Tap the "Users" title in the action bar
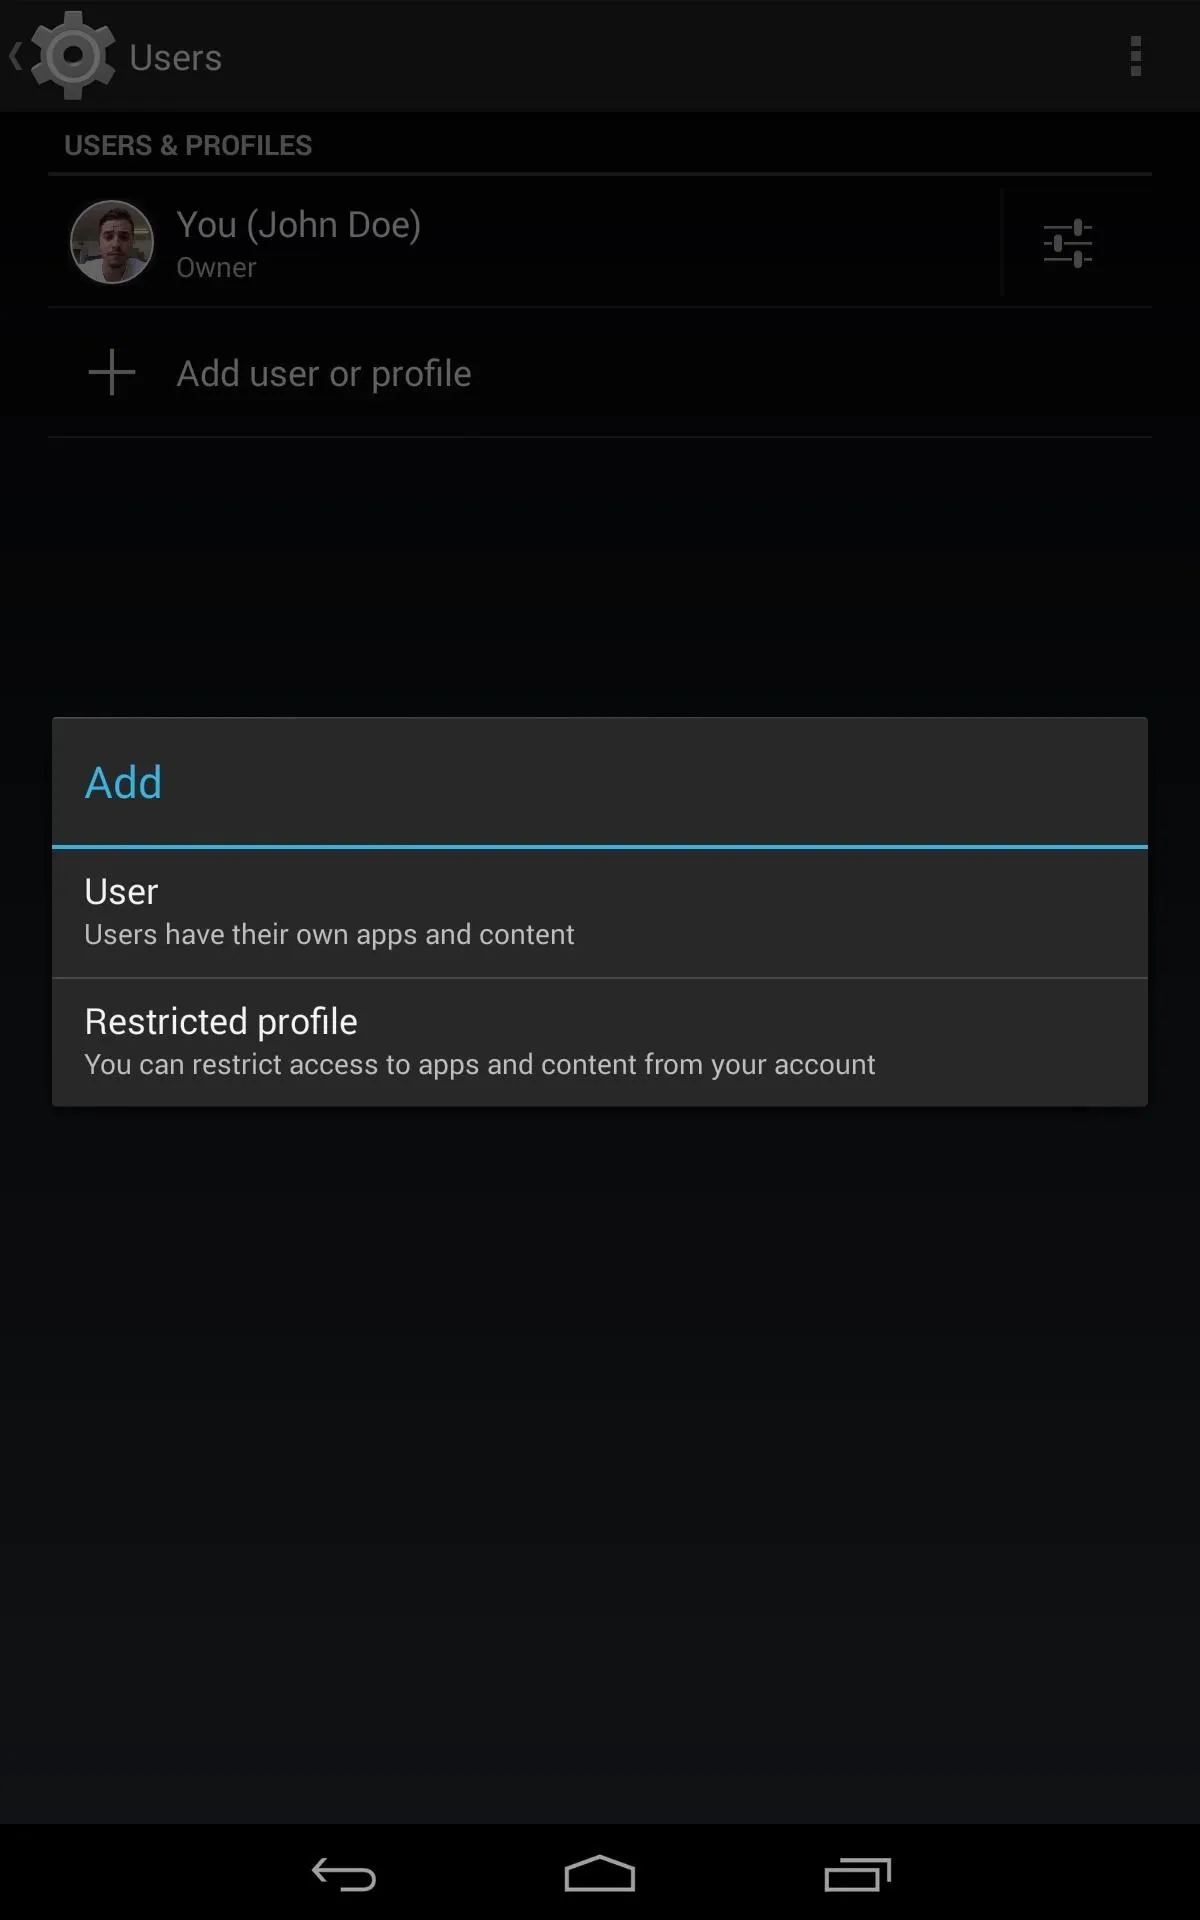 (175, 57)
